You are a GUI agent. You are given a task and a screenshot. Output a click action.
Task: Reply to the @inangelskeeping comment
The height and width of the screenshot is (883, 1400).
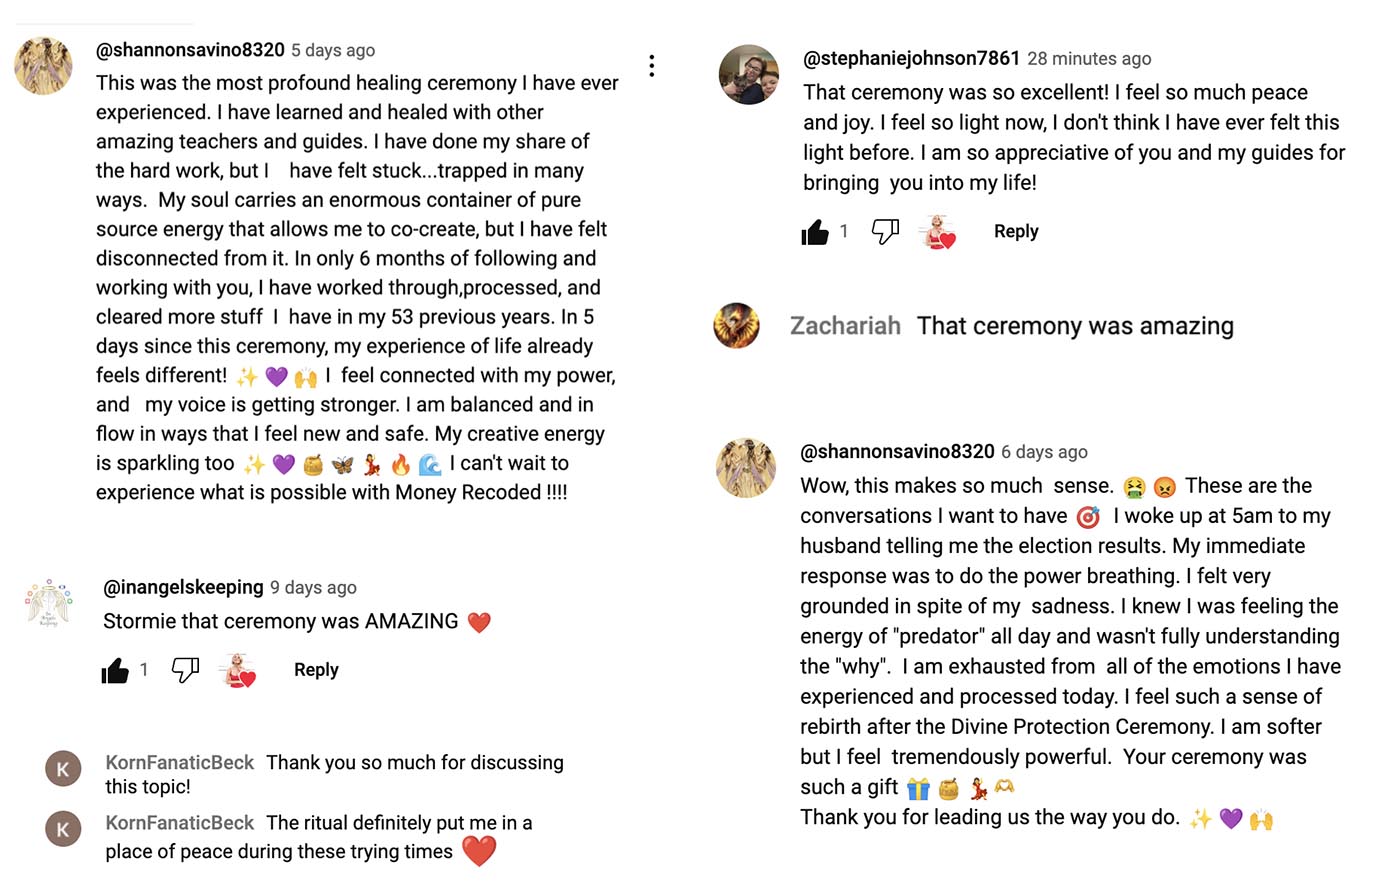[316, 670]
